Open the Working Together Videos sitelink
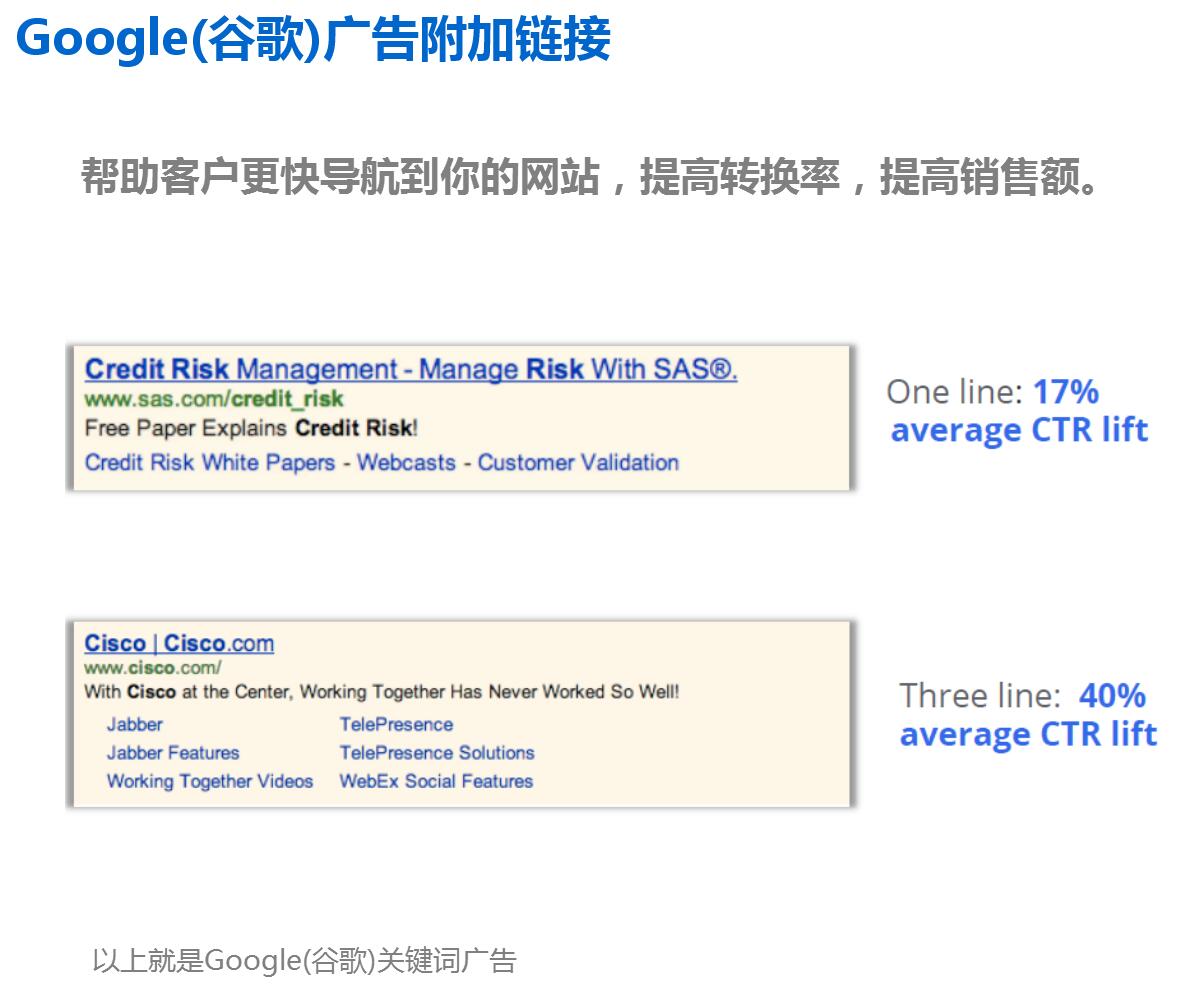The width and height of the screenshot is (1187, 991). click(x=210, y=781)
